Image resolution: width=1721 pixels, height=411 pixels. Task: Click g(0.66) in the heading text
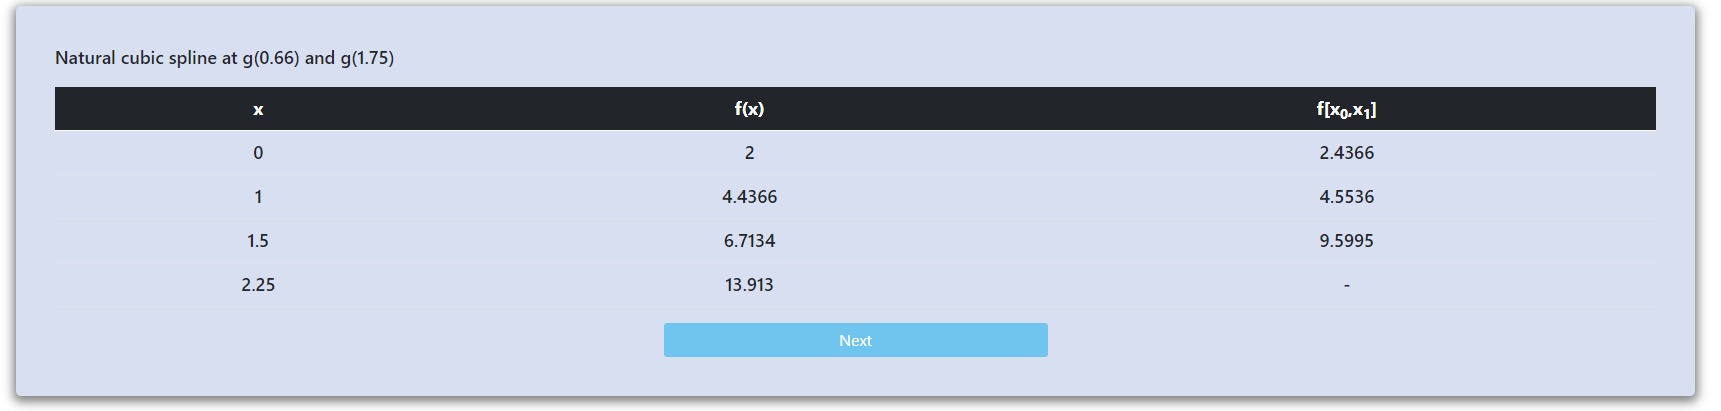(x=270, y=58)
